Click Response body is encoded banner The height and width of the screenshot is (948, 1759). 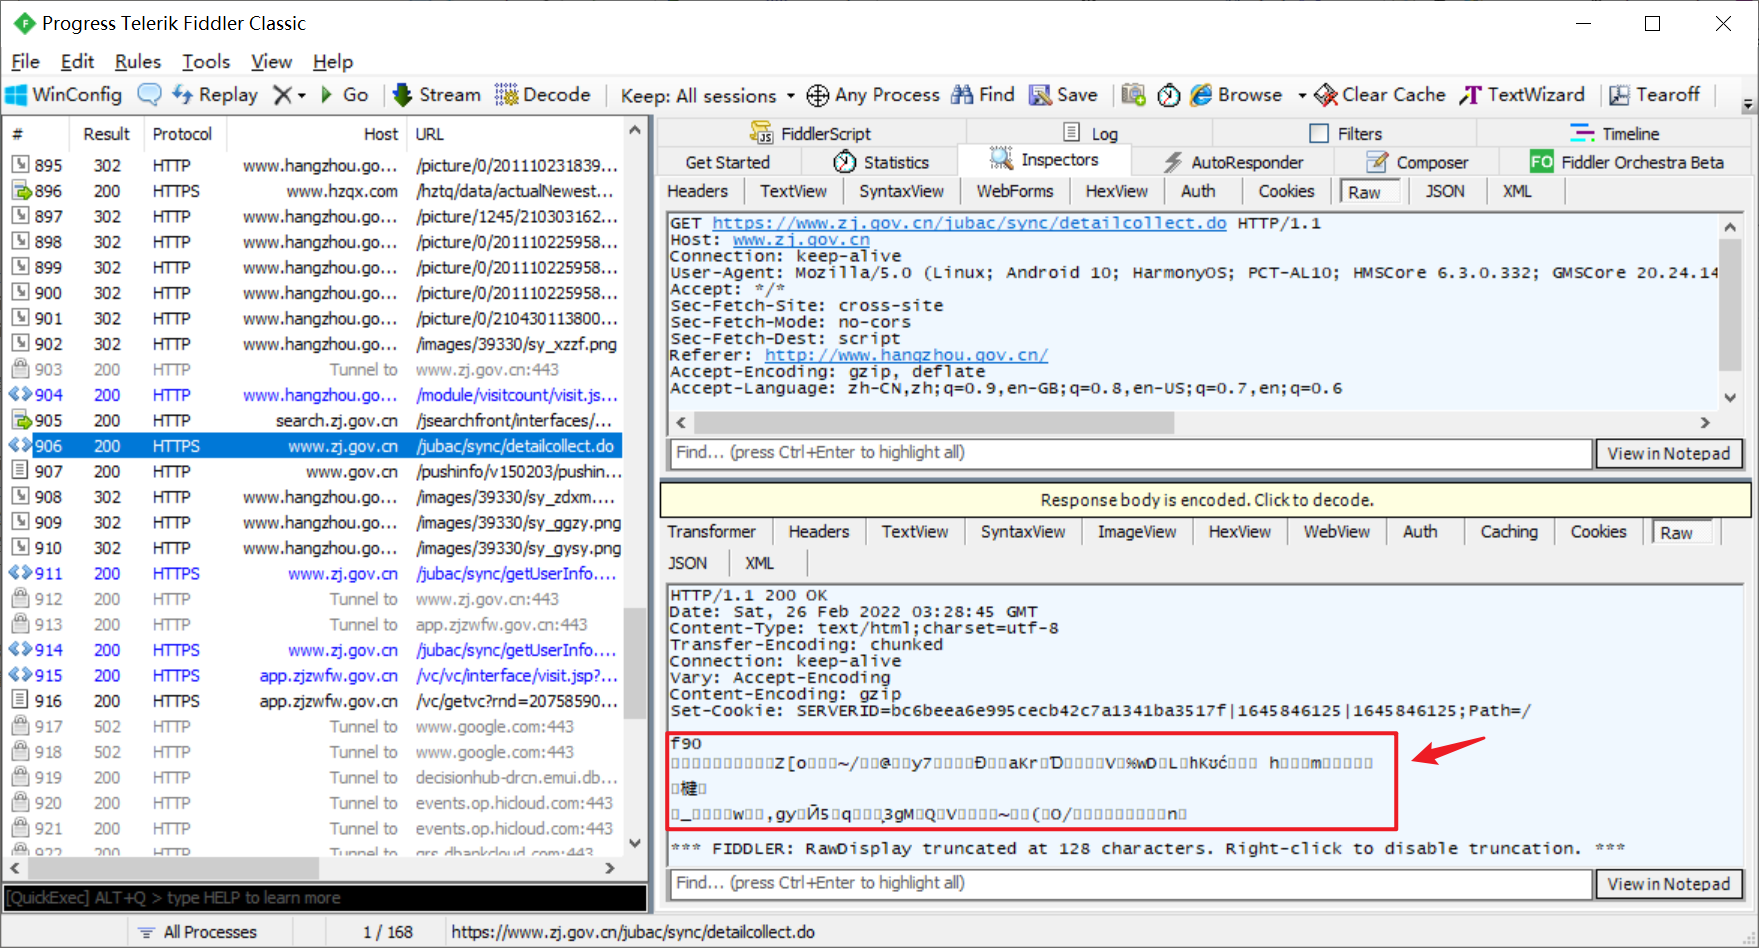pos(1206,500)
